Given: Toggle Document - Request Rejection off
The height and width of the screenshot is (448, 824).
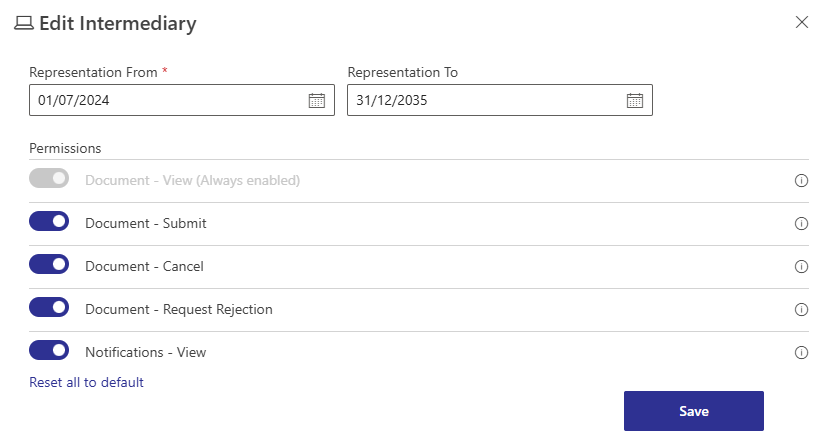Looking at the screenshot, I should [49, 308].
